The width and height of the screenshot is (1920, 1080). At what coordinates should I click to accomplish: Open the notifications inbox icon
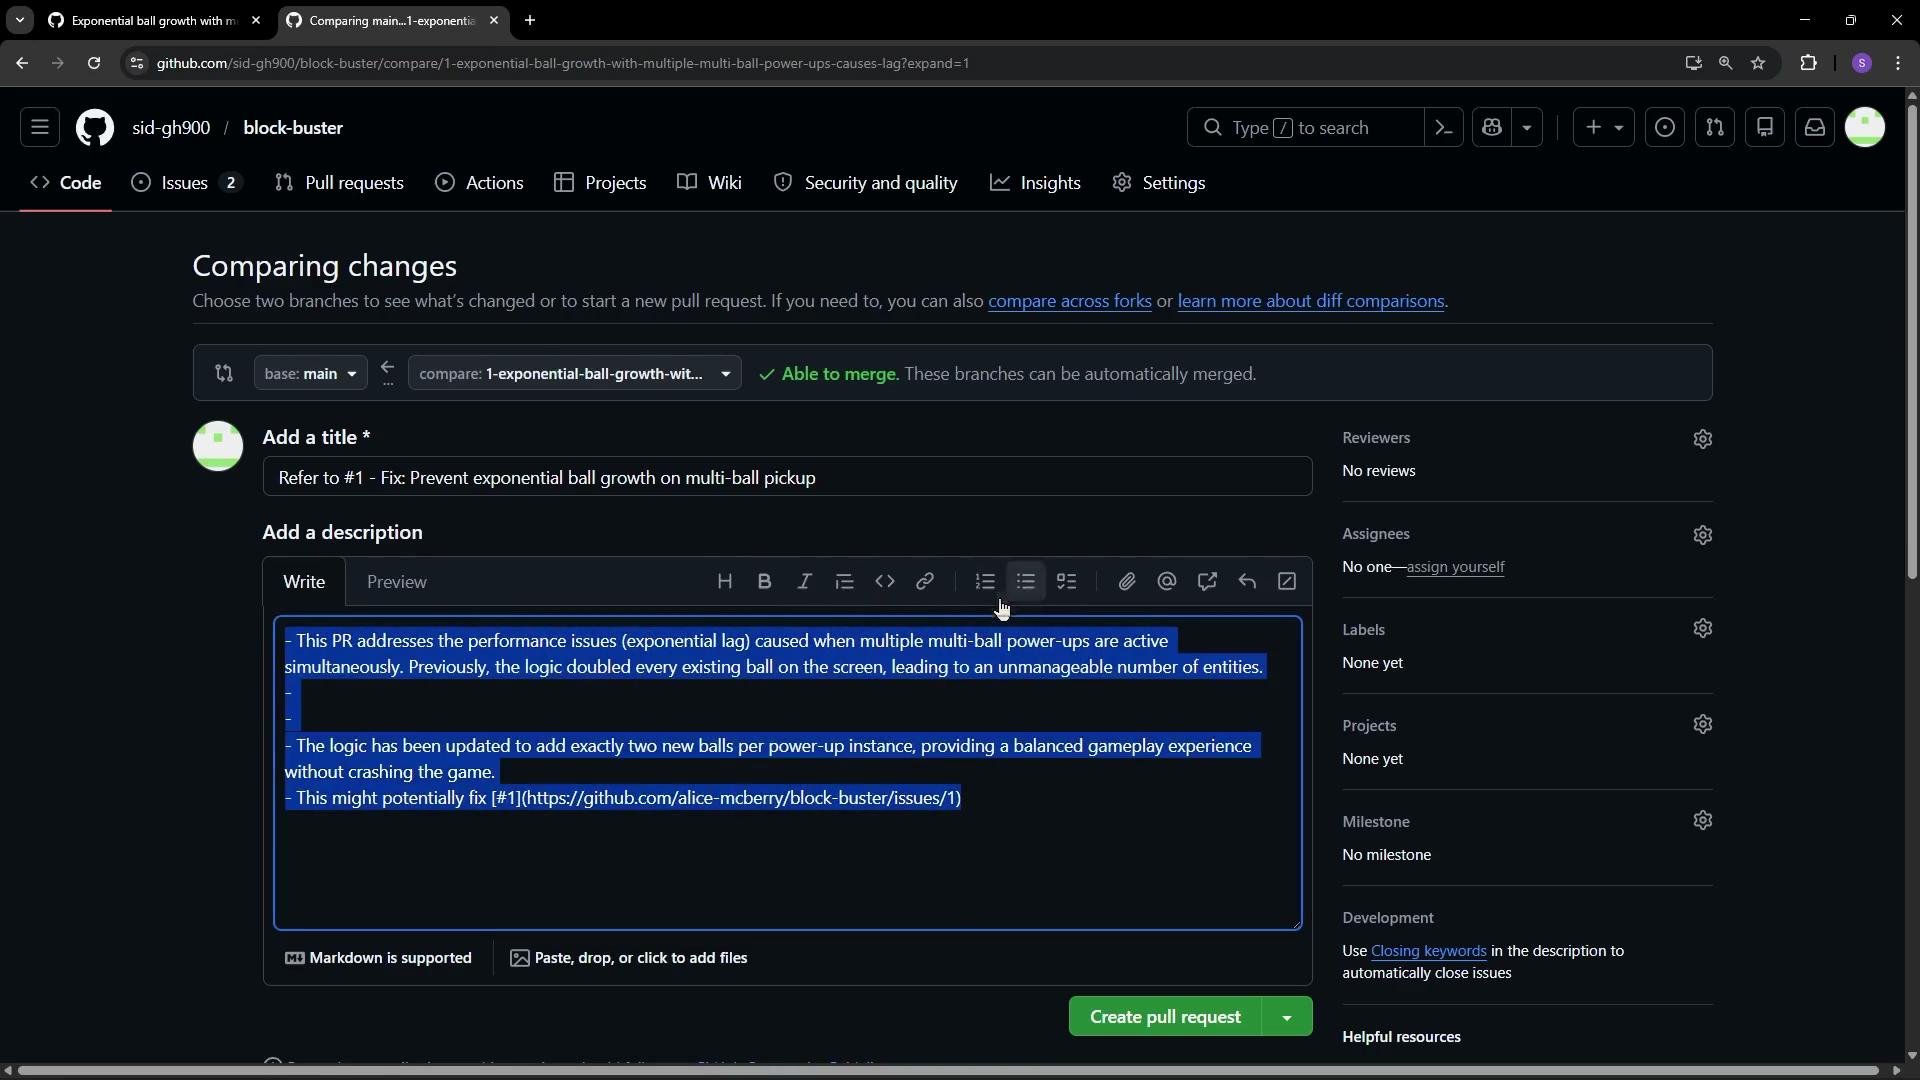point(1815,128)
